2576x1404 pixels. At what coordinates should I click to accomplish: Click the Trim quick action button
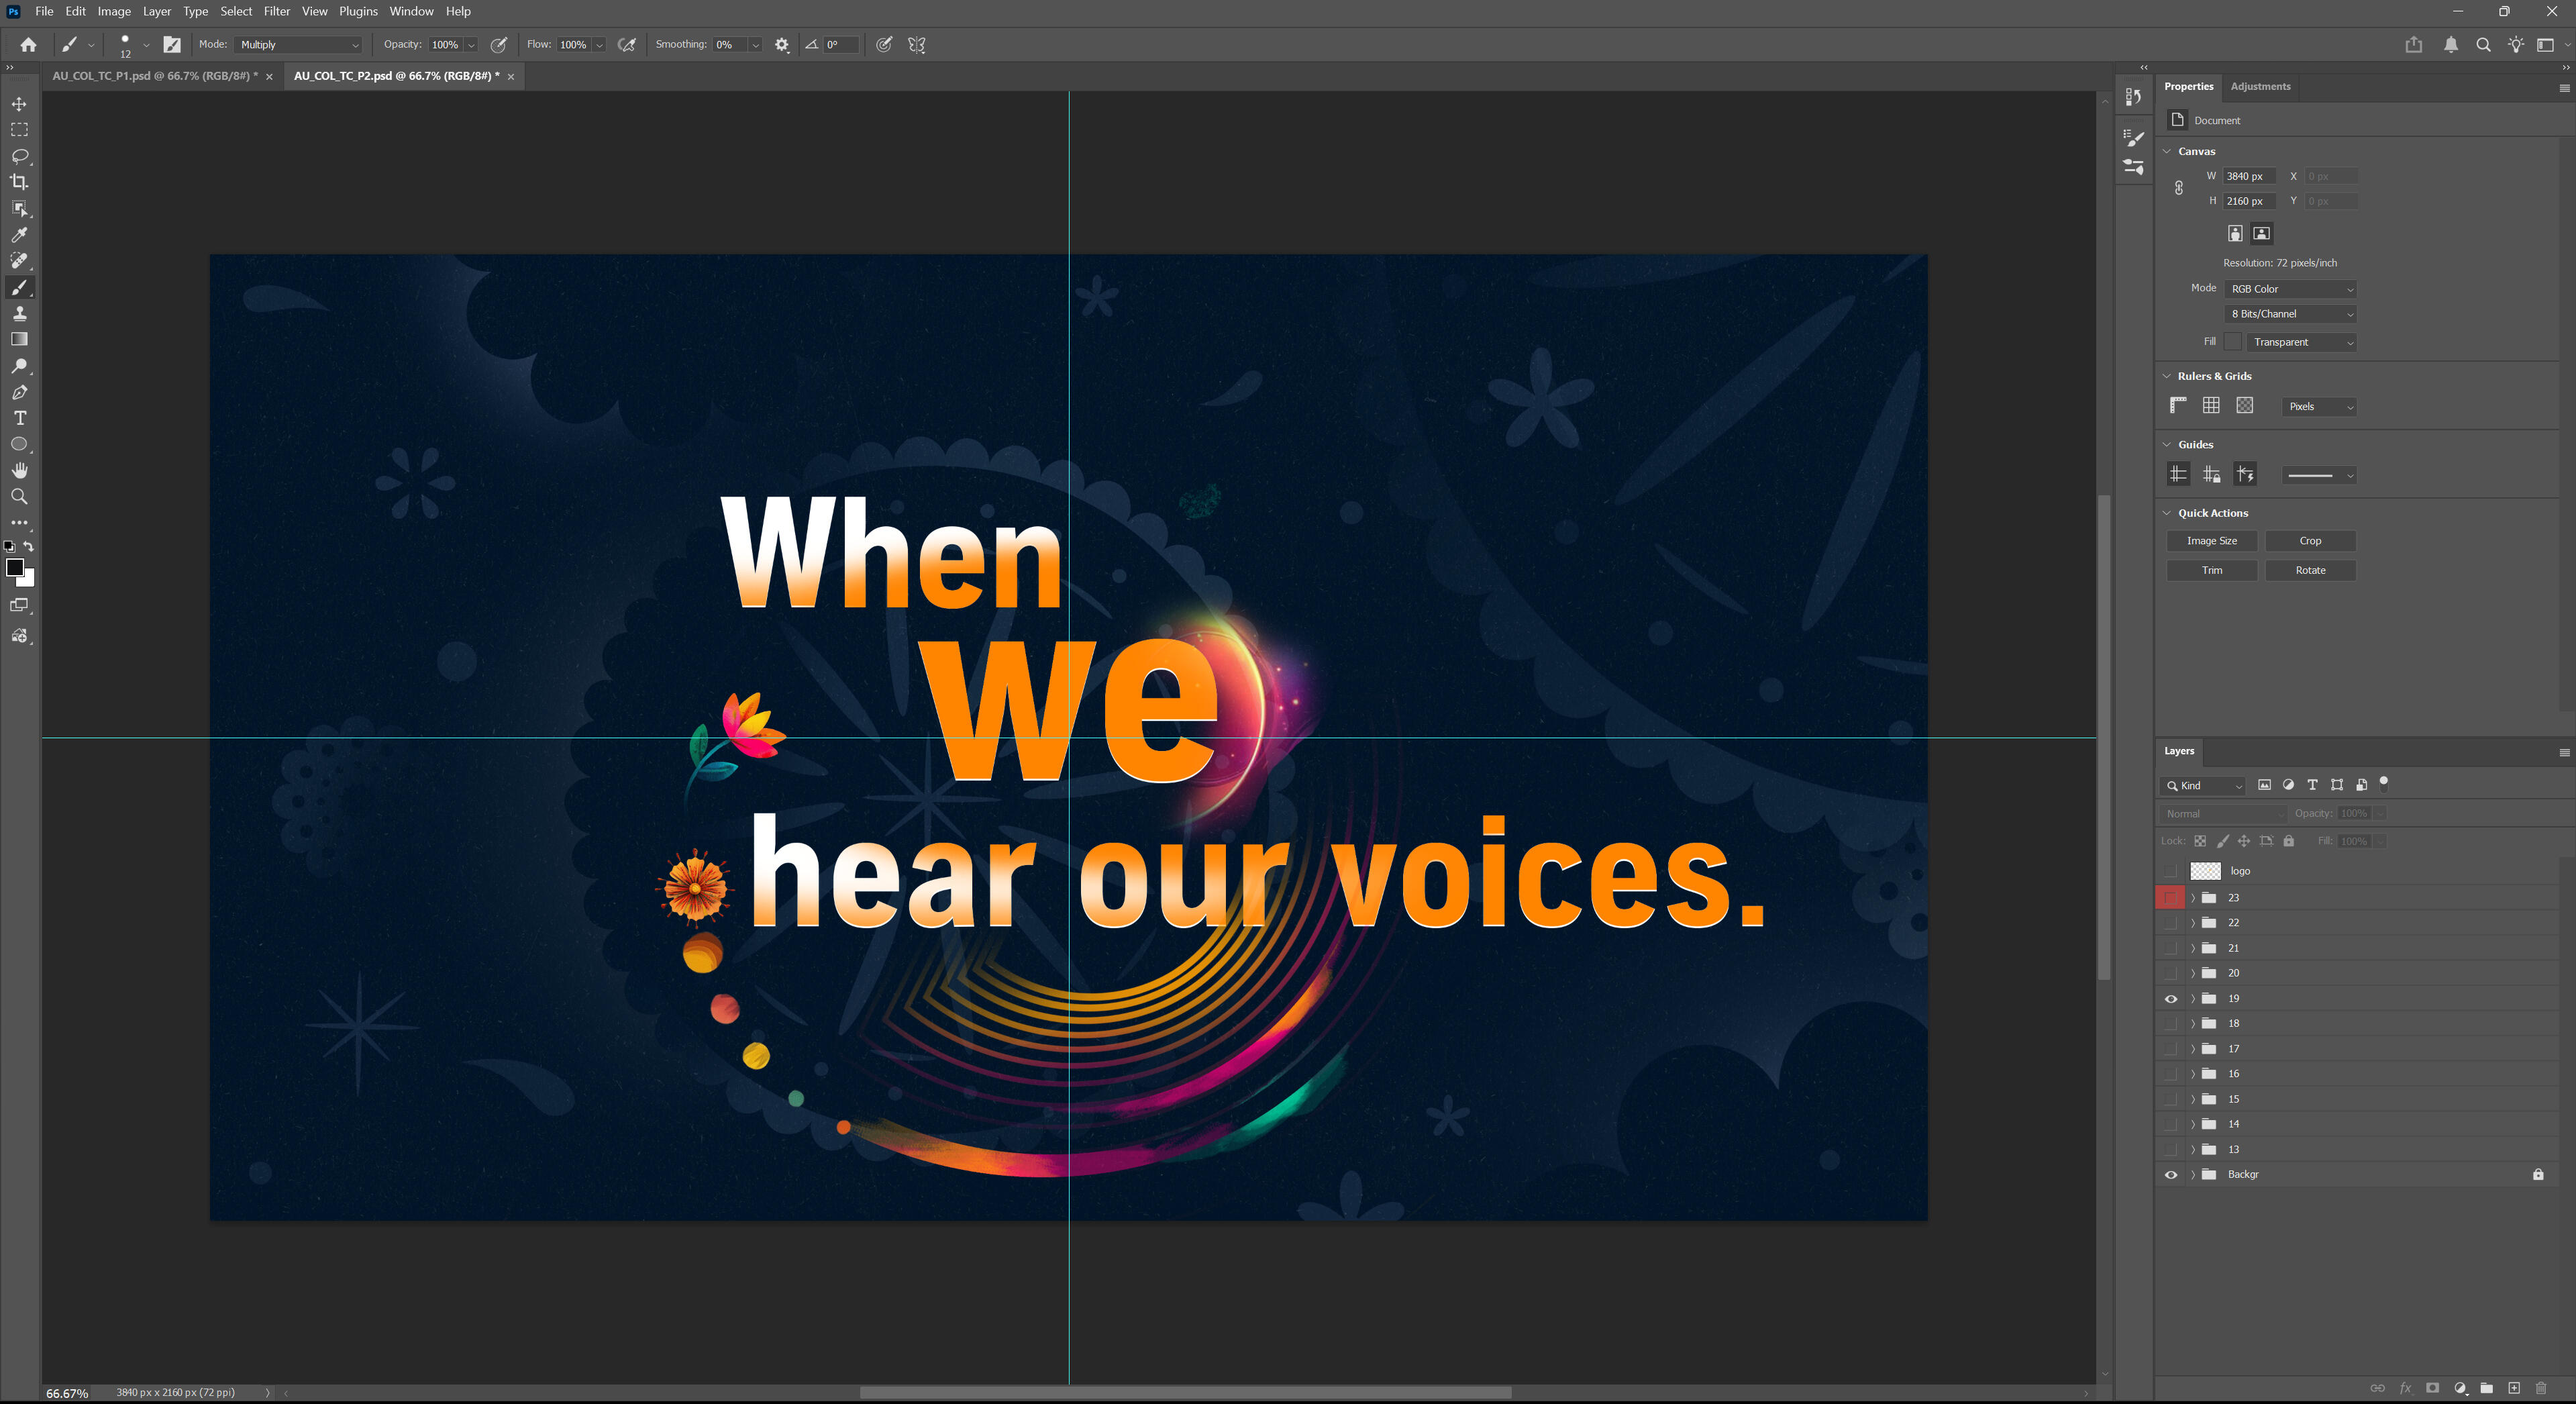click(x=2211, y=570)
